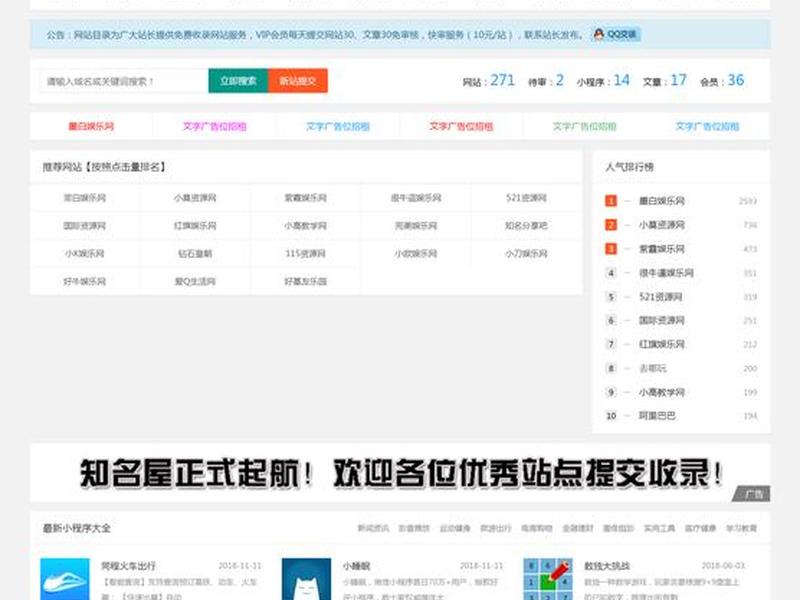Select the 新闻资讯 mini-program category tab
The image size is (800, 600).
point(373,528)
